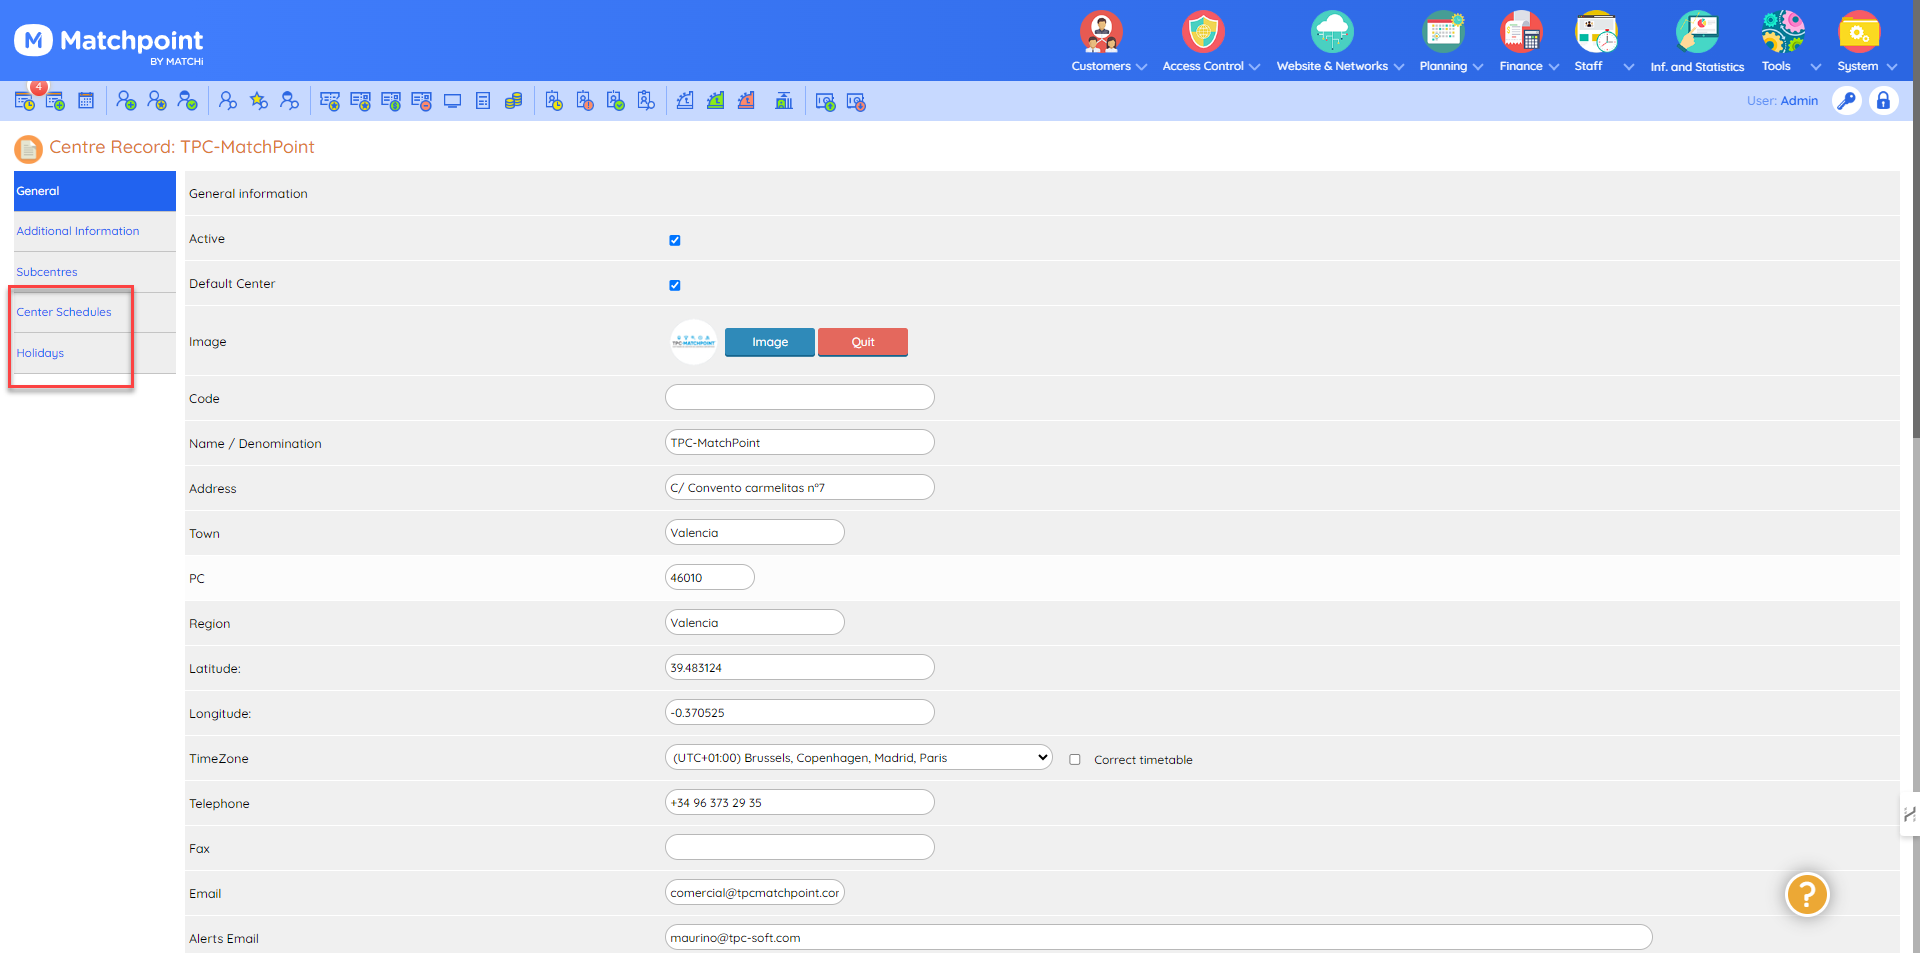Click the green cash register icon
Viewport: 1920px width, 953px height.
[x=716, y=101]
